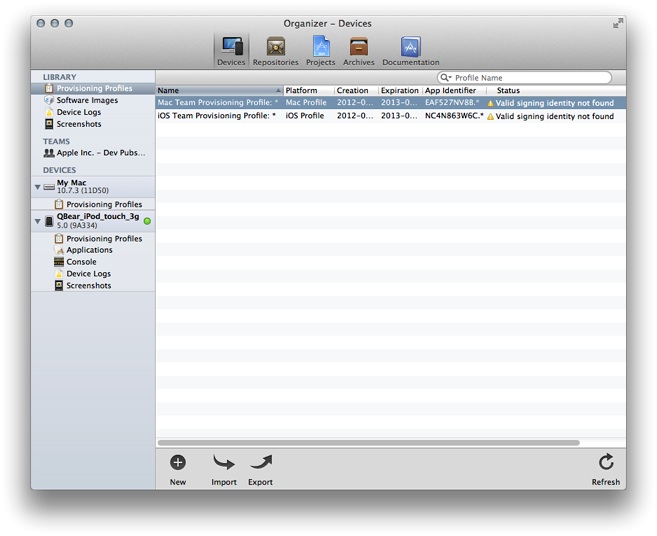Viewport: 657px width, 536px height.
Task: Sort by the App Identifier column header
Action: click(455, 91)
